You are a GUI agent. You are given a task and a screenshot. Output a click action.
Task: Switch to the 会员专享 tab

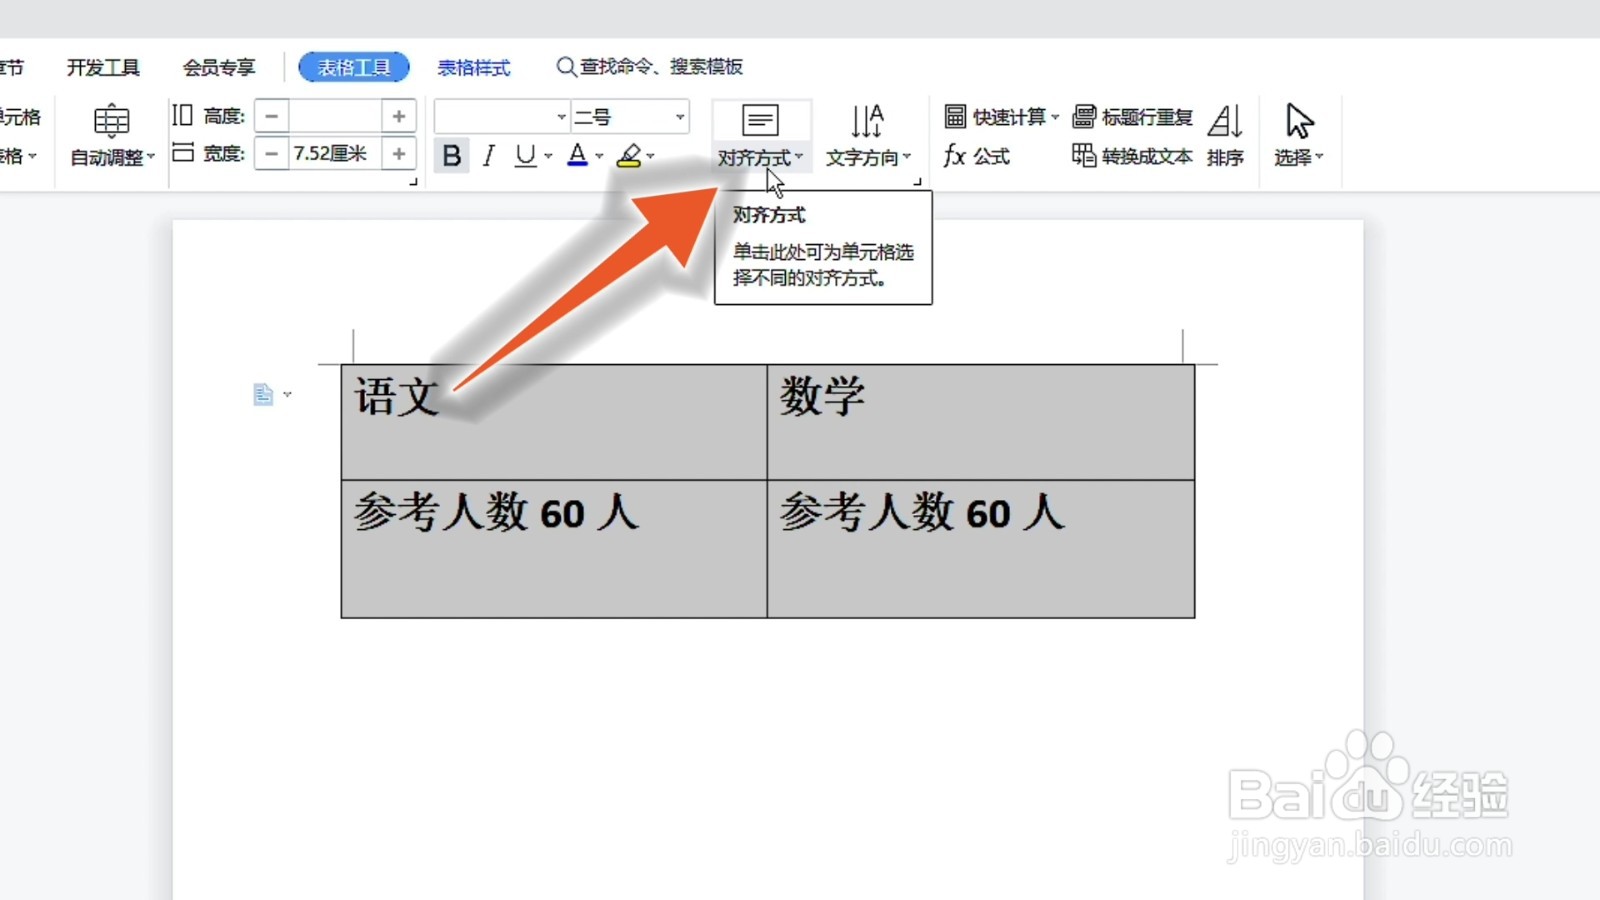(x=219, y=67)
